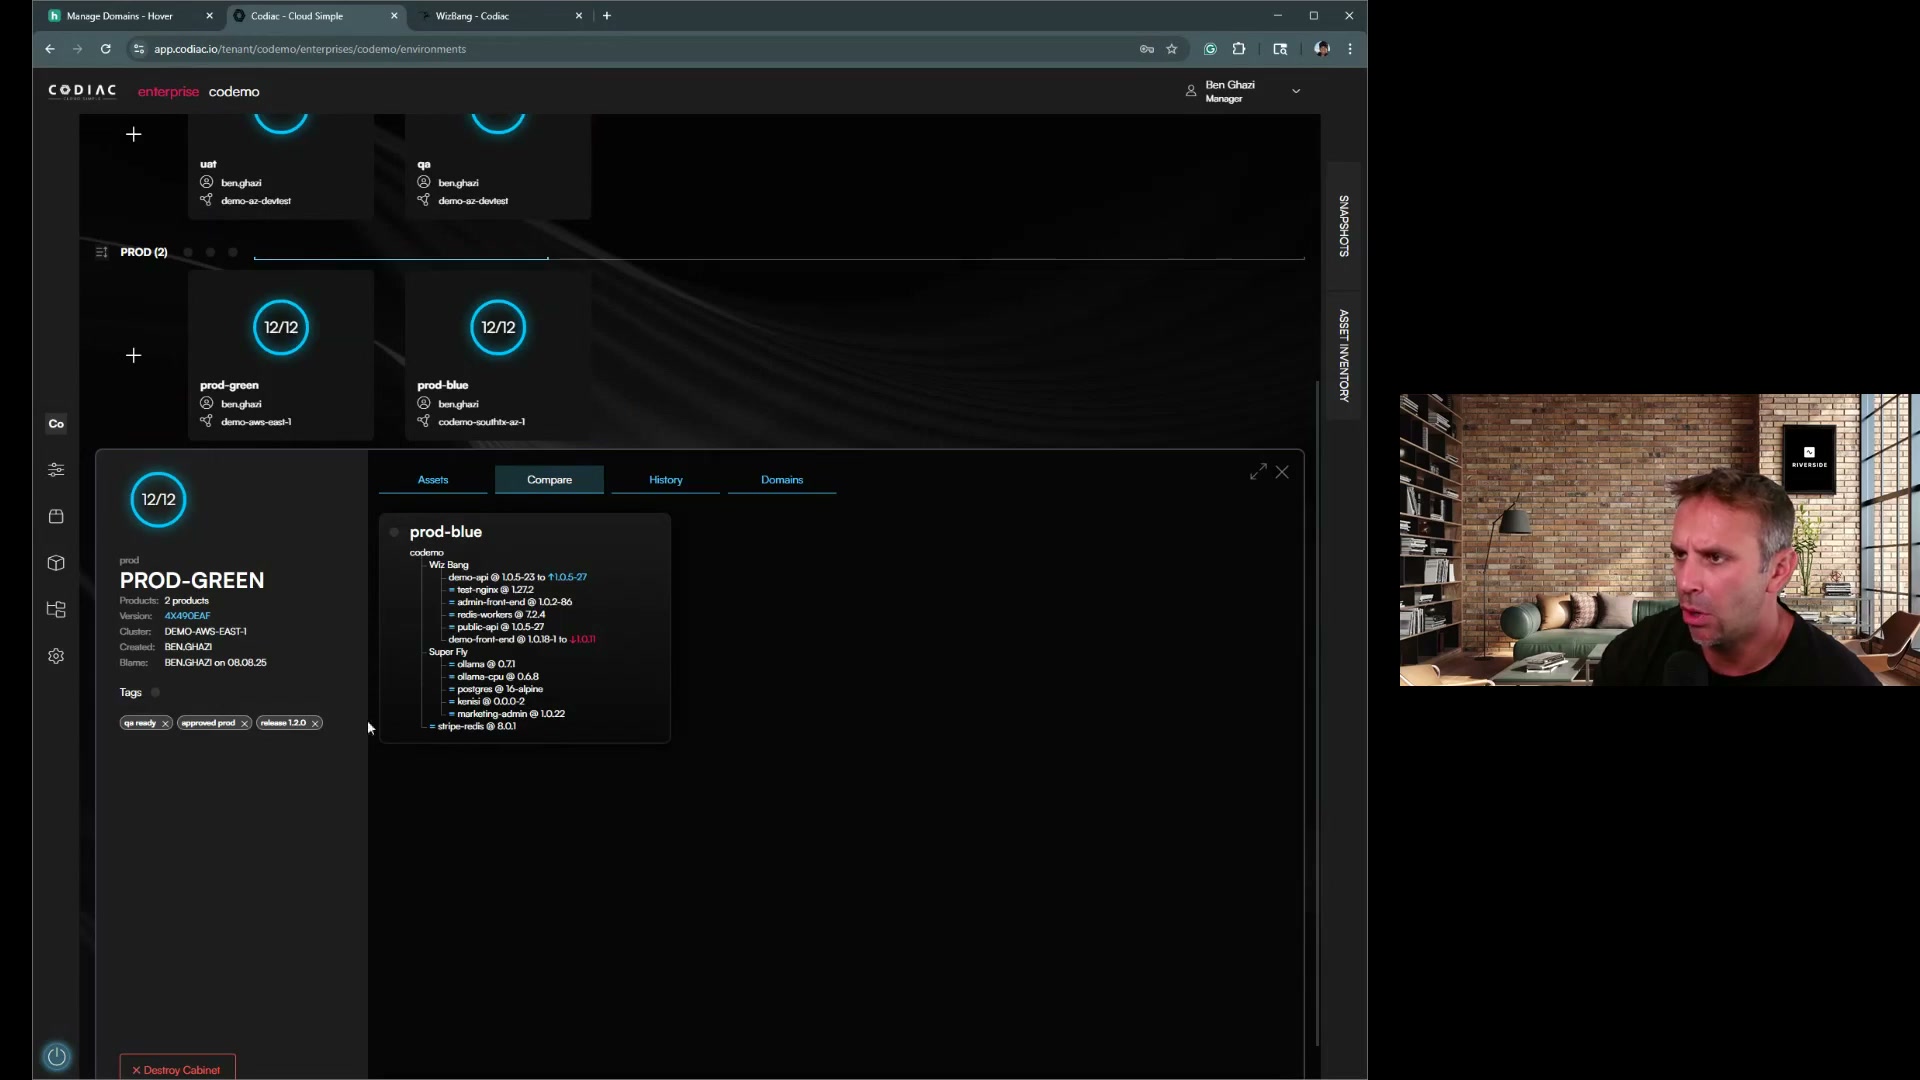The image size is (1920, 1080).
Task: Toggle the first status dot beside PROD (2)
Action: [187, 252]
